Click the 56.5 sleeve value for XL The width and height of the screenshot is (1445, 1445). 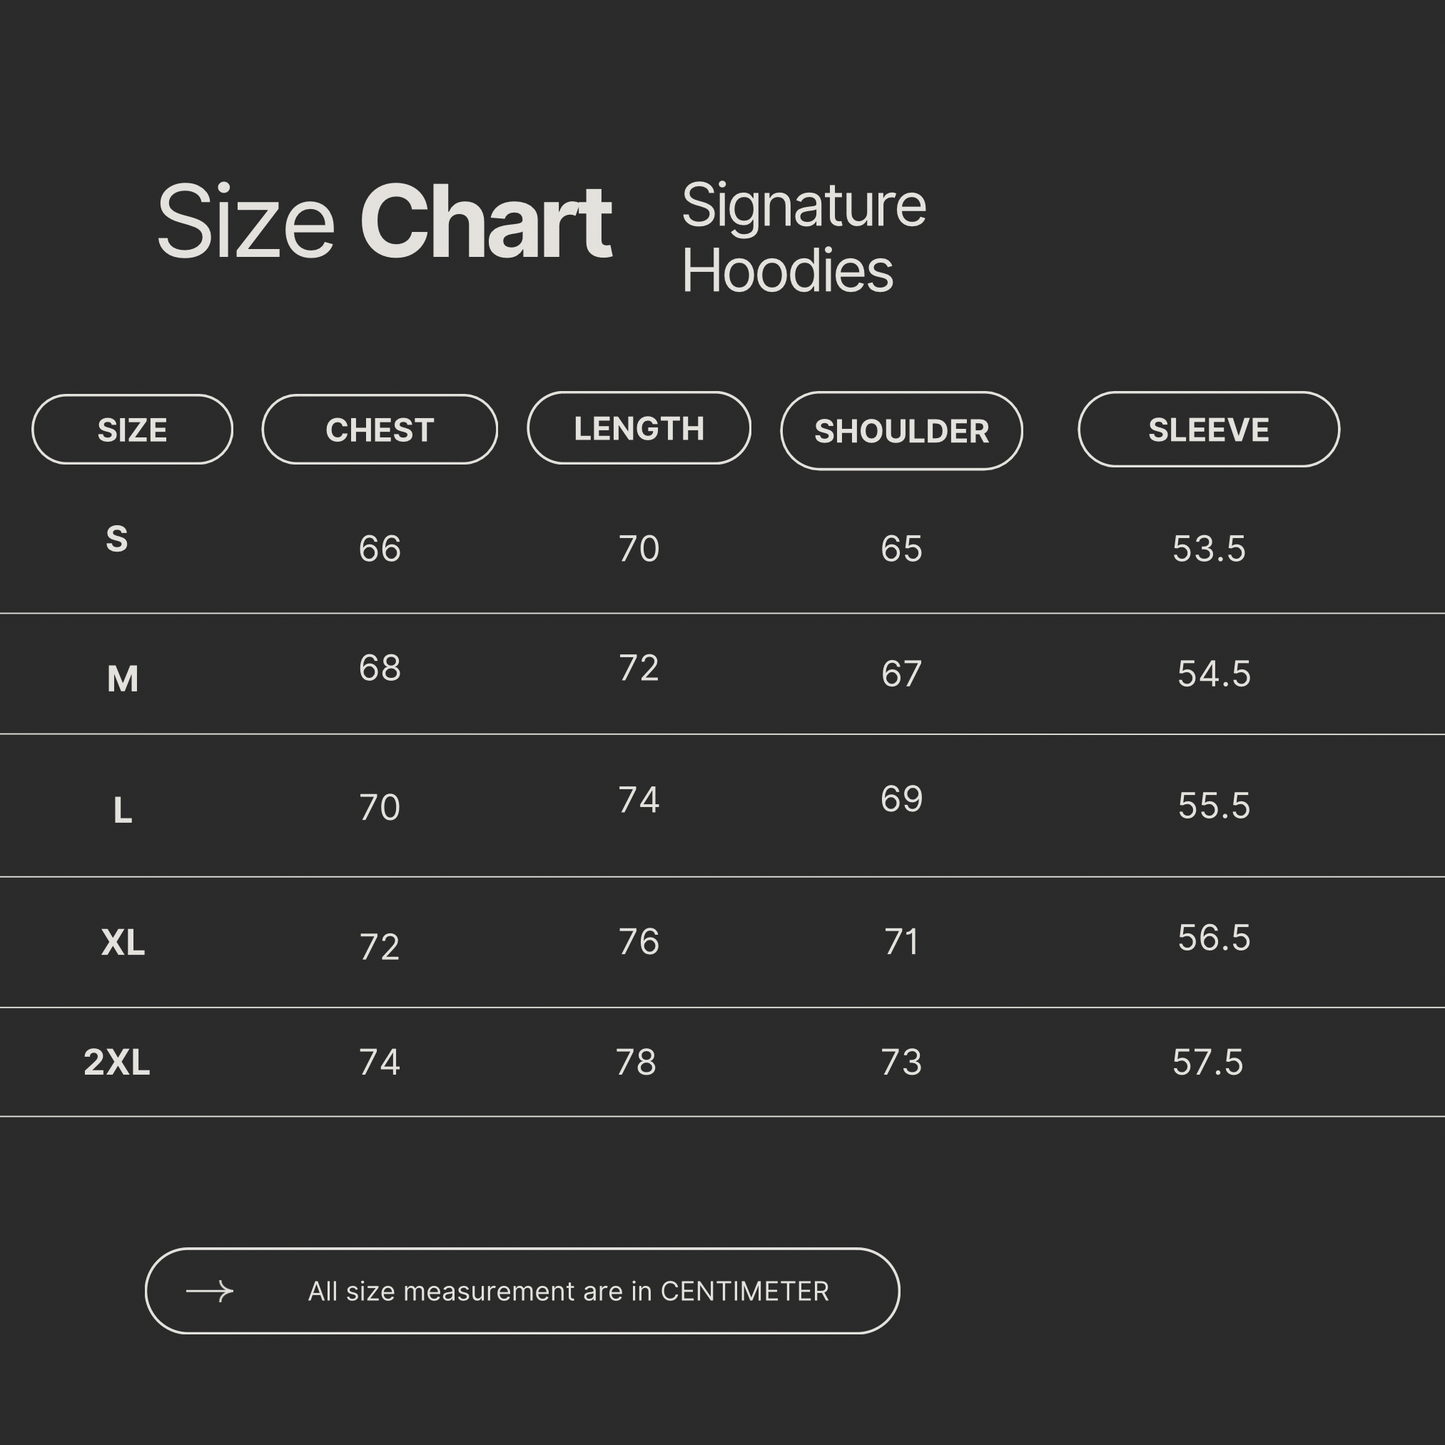(x=1213, y=937)
